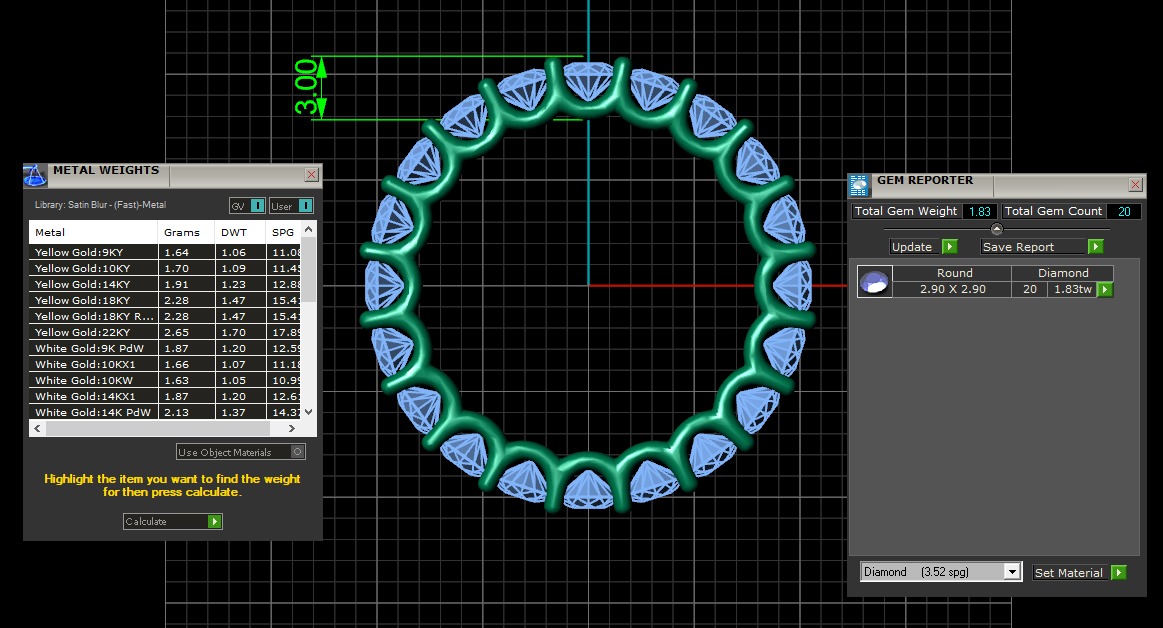Click the Gem Reporter panel icon
The height and width of the screenshot is (628, 1163).
pos(859,185)
